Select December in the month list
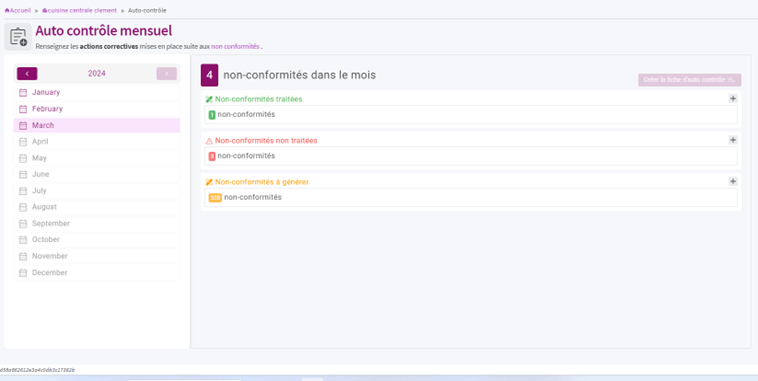The height and width of the screenshot is (381, 758). click(x=97, y=272)
